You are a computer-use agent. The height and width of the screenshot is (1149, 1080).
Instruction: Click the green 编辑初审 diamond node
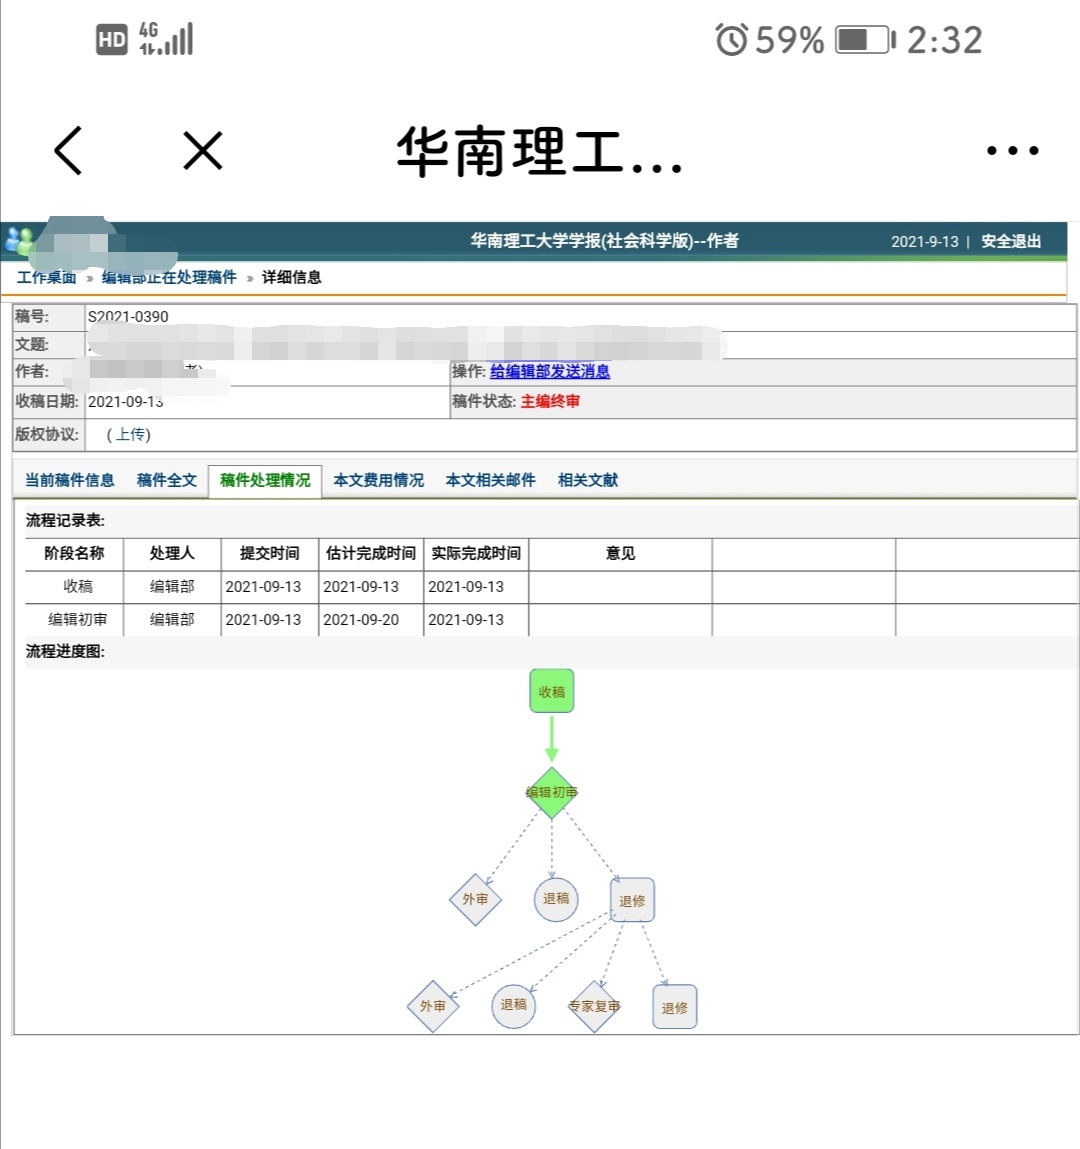(551, 792)
